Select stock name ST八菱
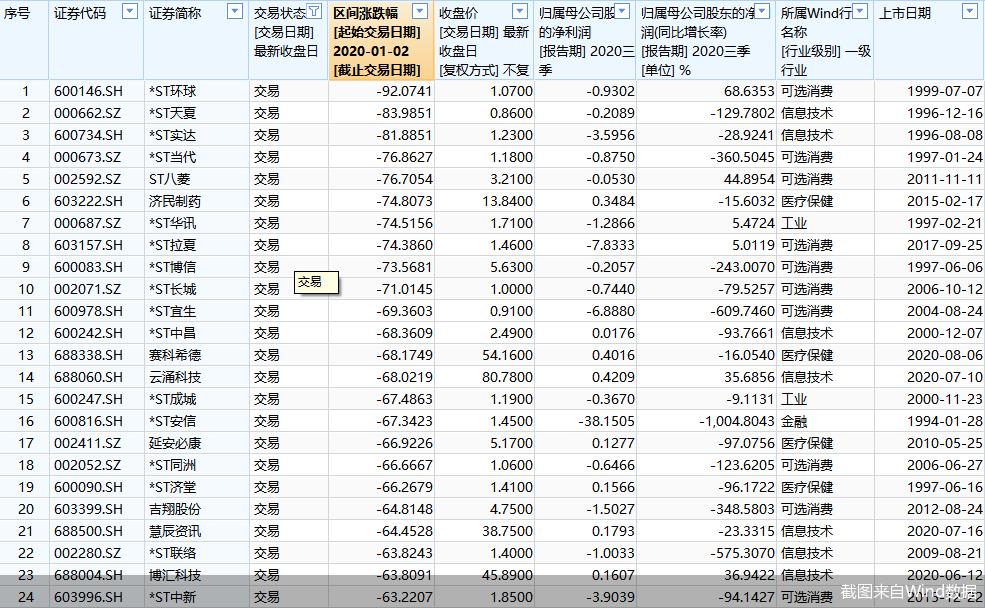This screenshot has height=608, width=985. pos(170,179)
